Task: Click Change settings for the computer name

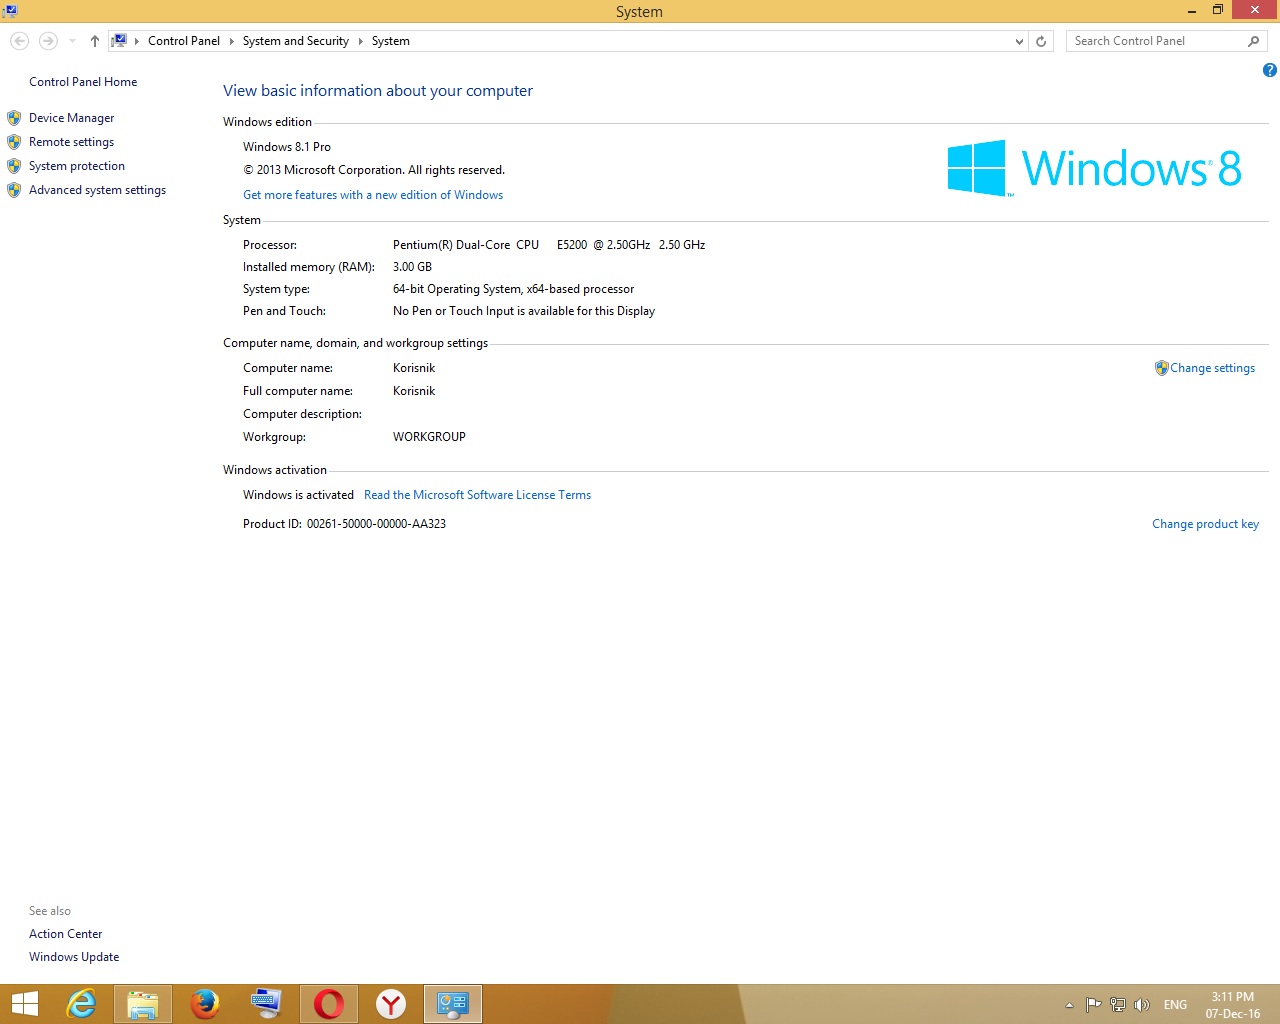Action: (1212, 368)
